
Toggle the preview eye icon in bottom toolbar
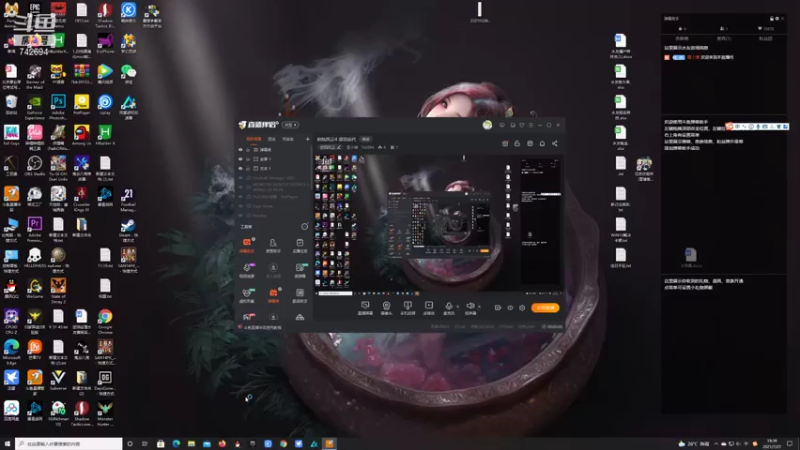(510, 308)
